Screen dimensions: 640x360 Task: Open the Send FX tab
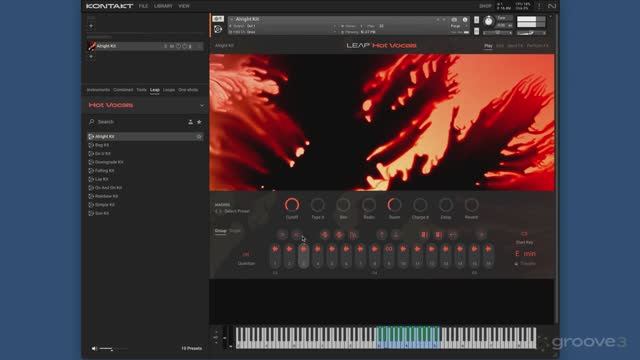(515, 46)
